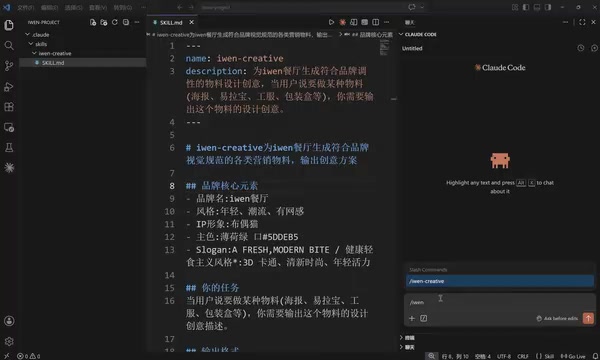
Task: Open the Extensions view
Action: [9, 107]
